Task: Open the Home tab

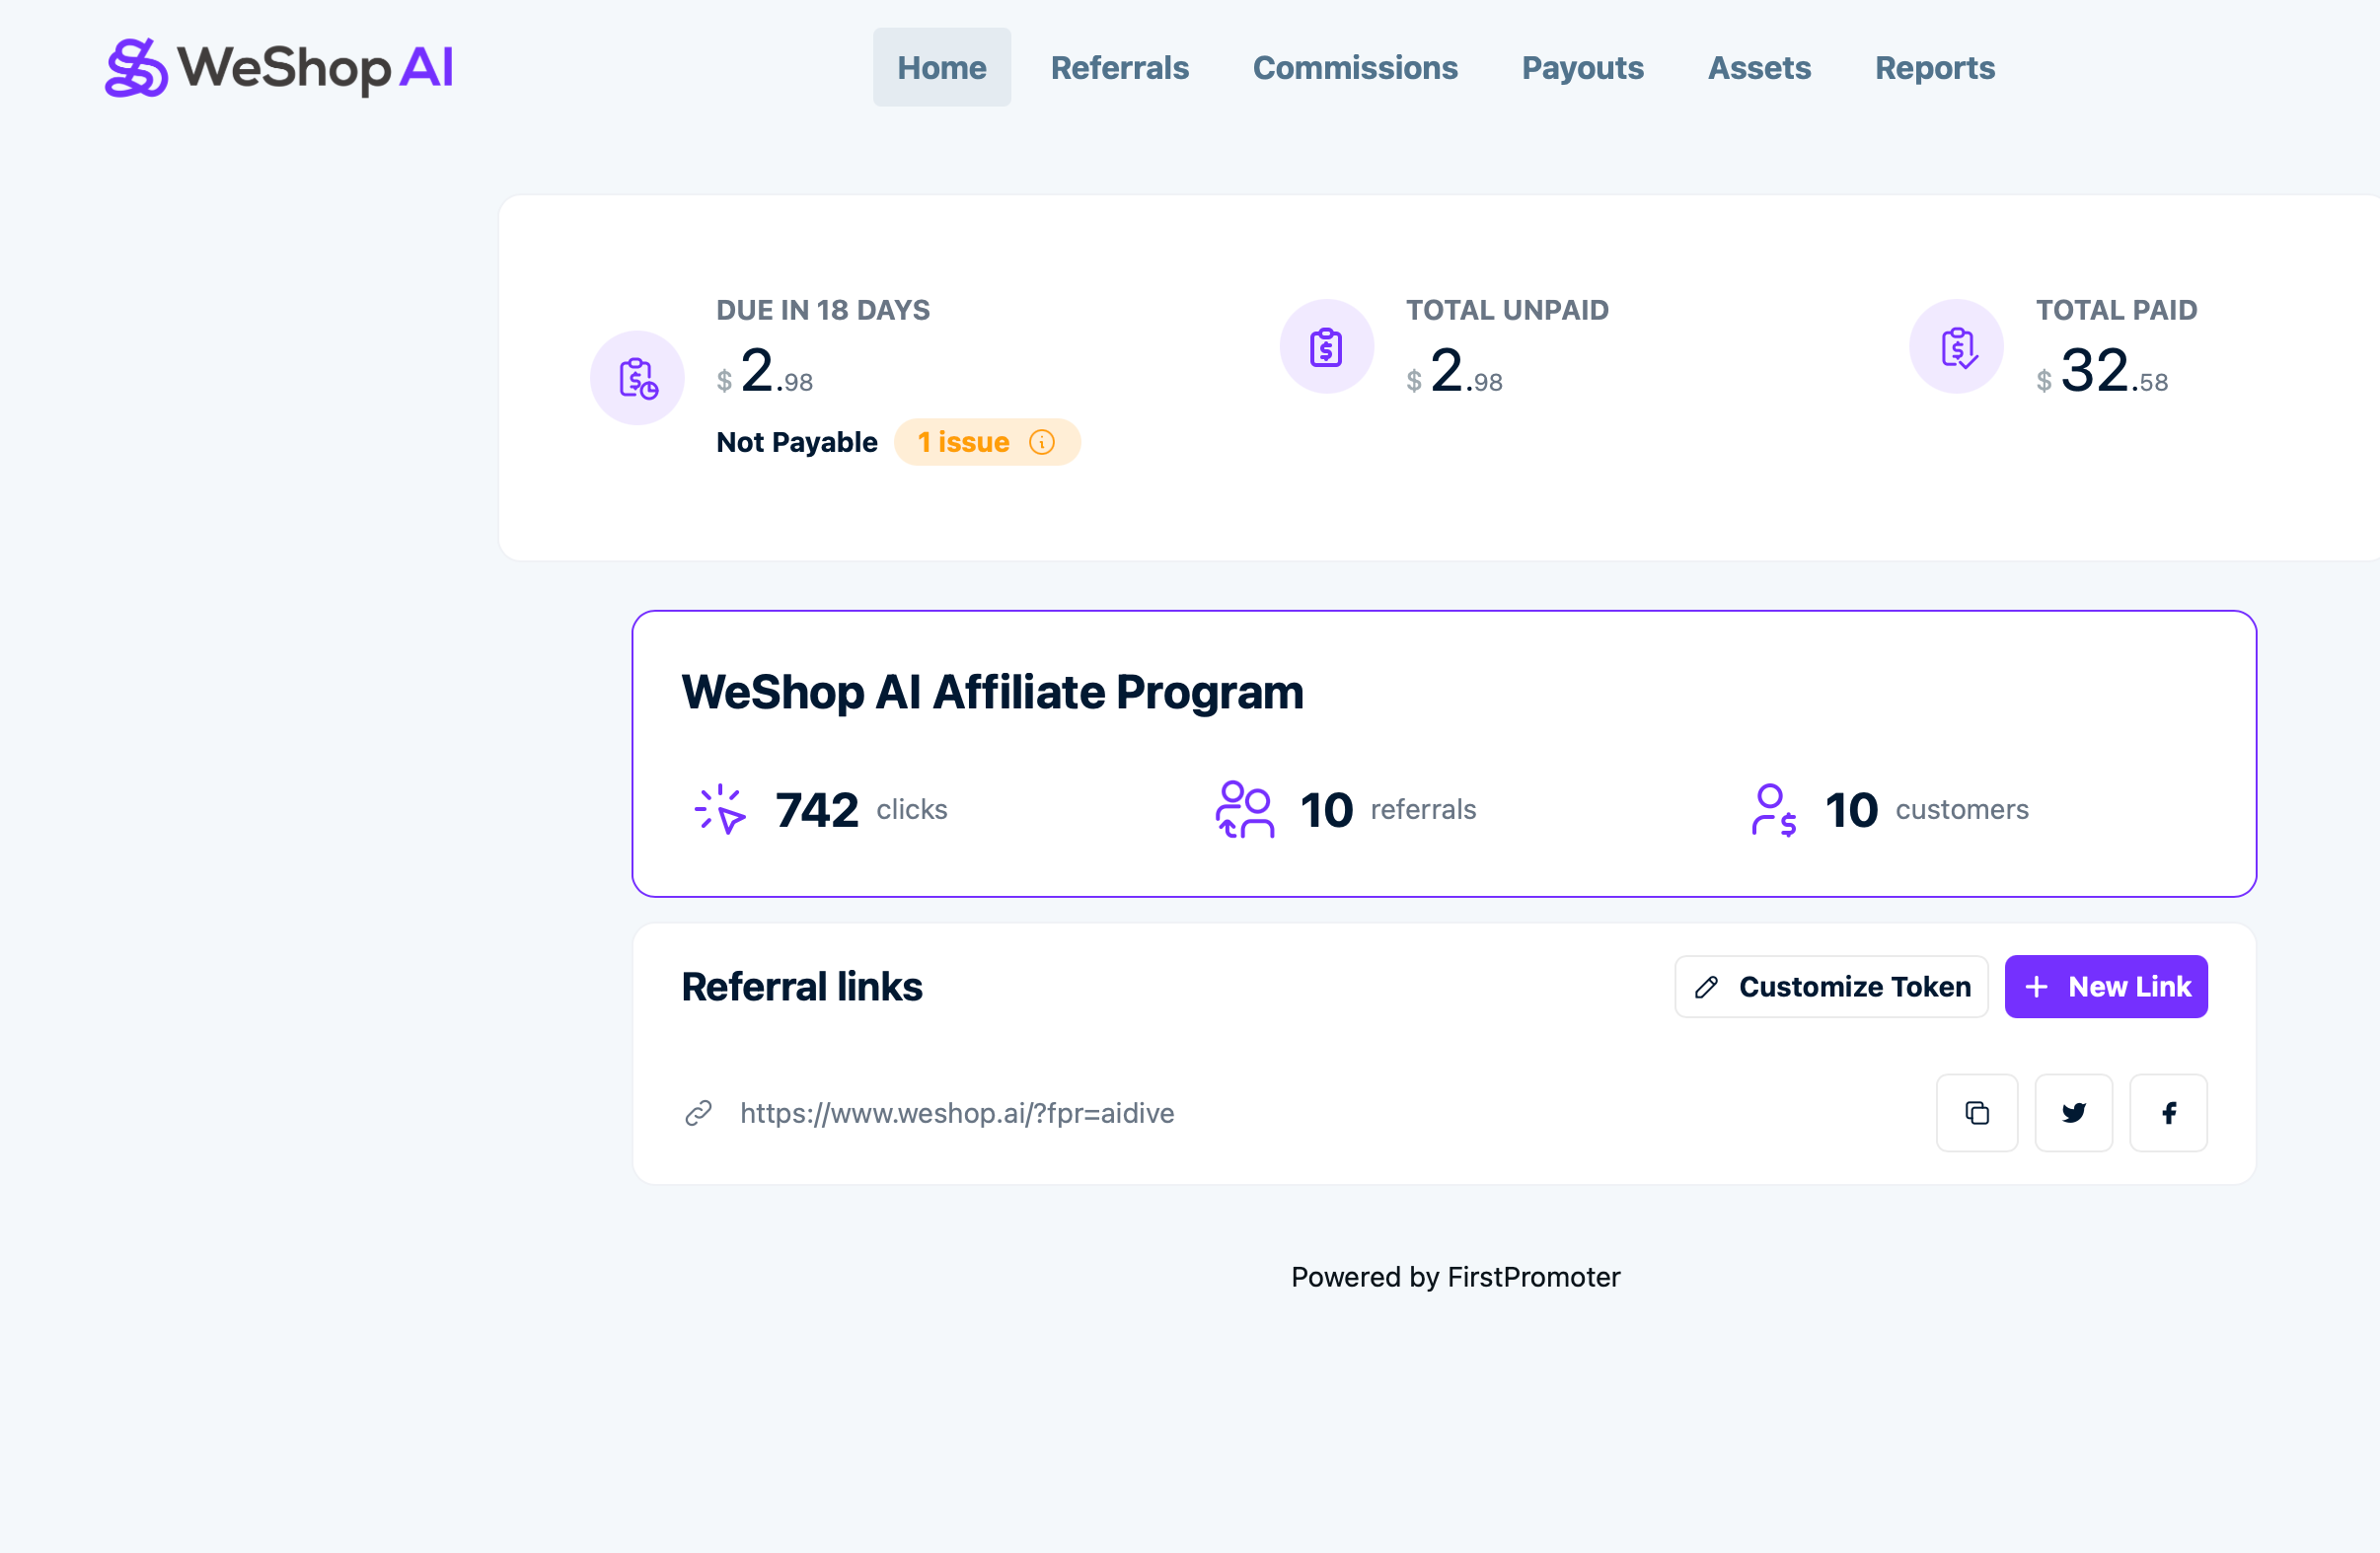Action: coord(941,67)
